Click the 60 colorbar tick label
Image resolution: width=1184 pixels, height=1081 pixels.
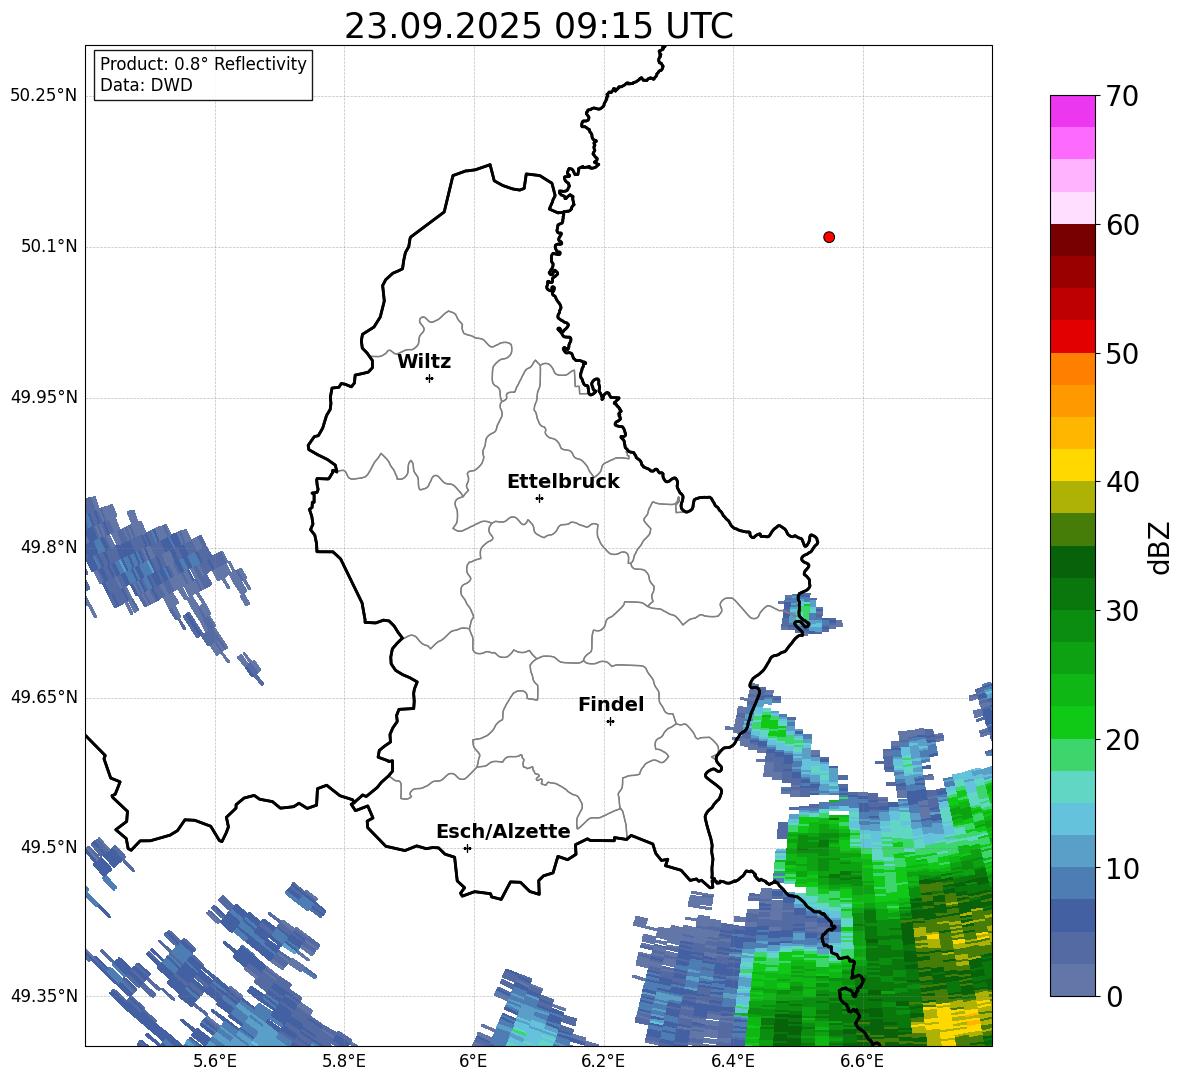[1122, 225]
